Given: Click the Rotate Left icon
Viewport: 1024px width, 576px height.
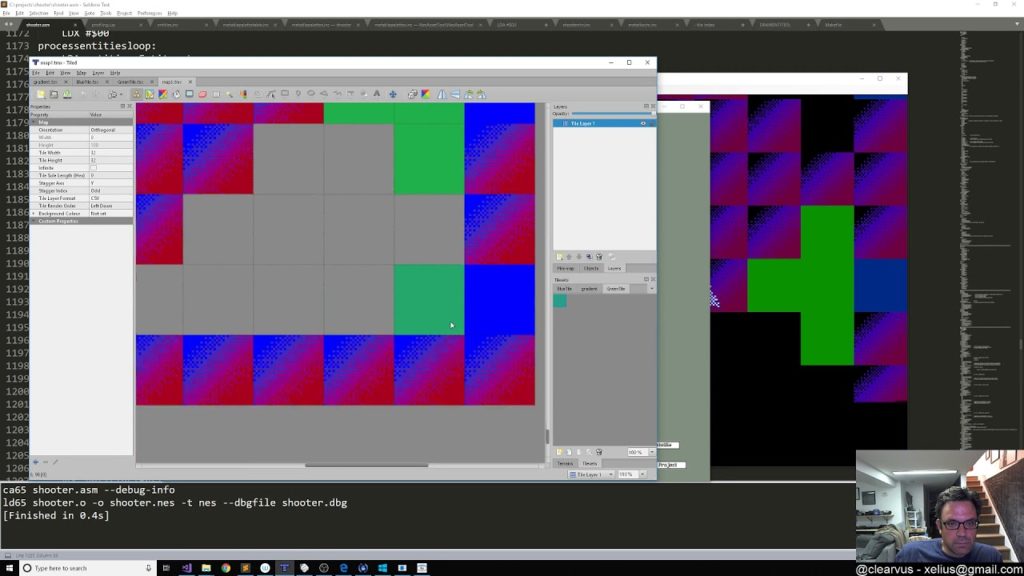Looking at the screenshot, I should tap(468, 94).
